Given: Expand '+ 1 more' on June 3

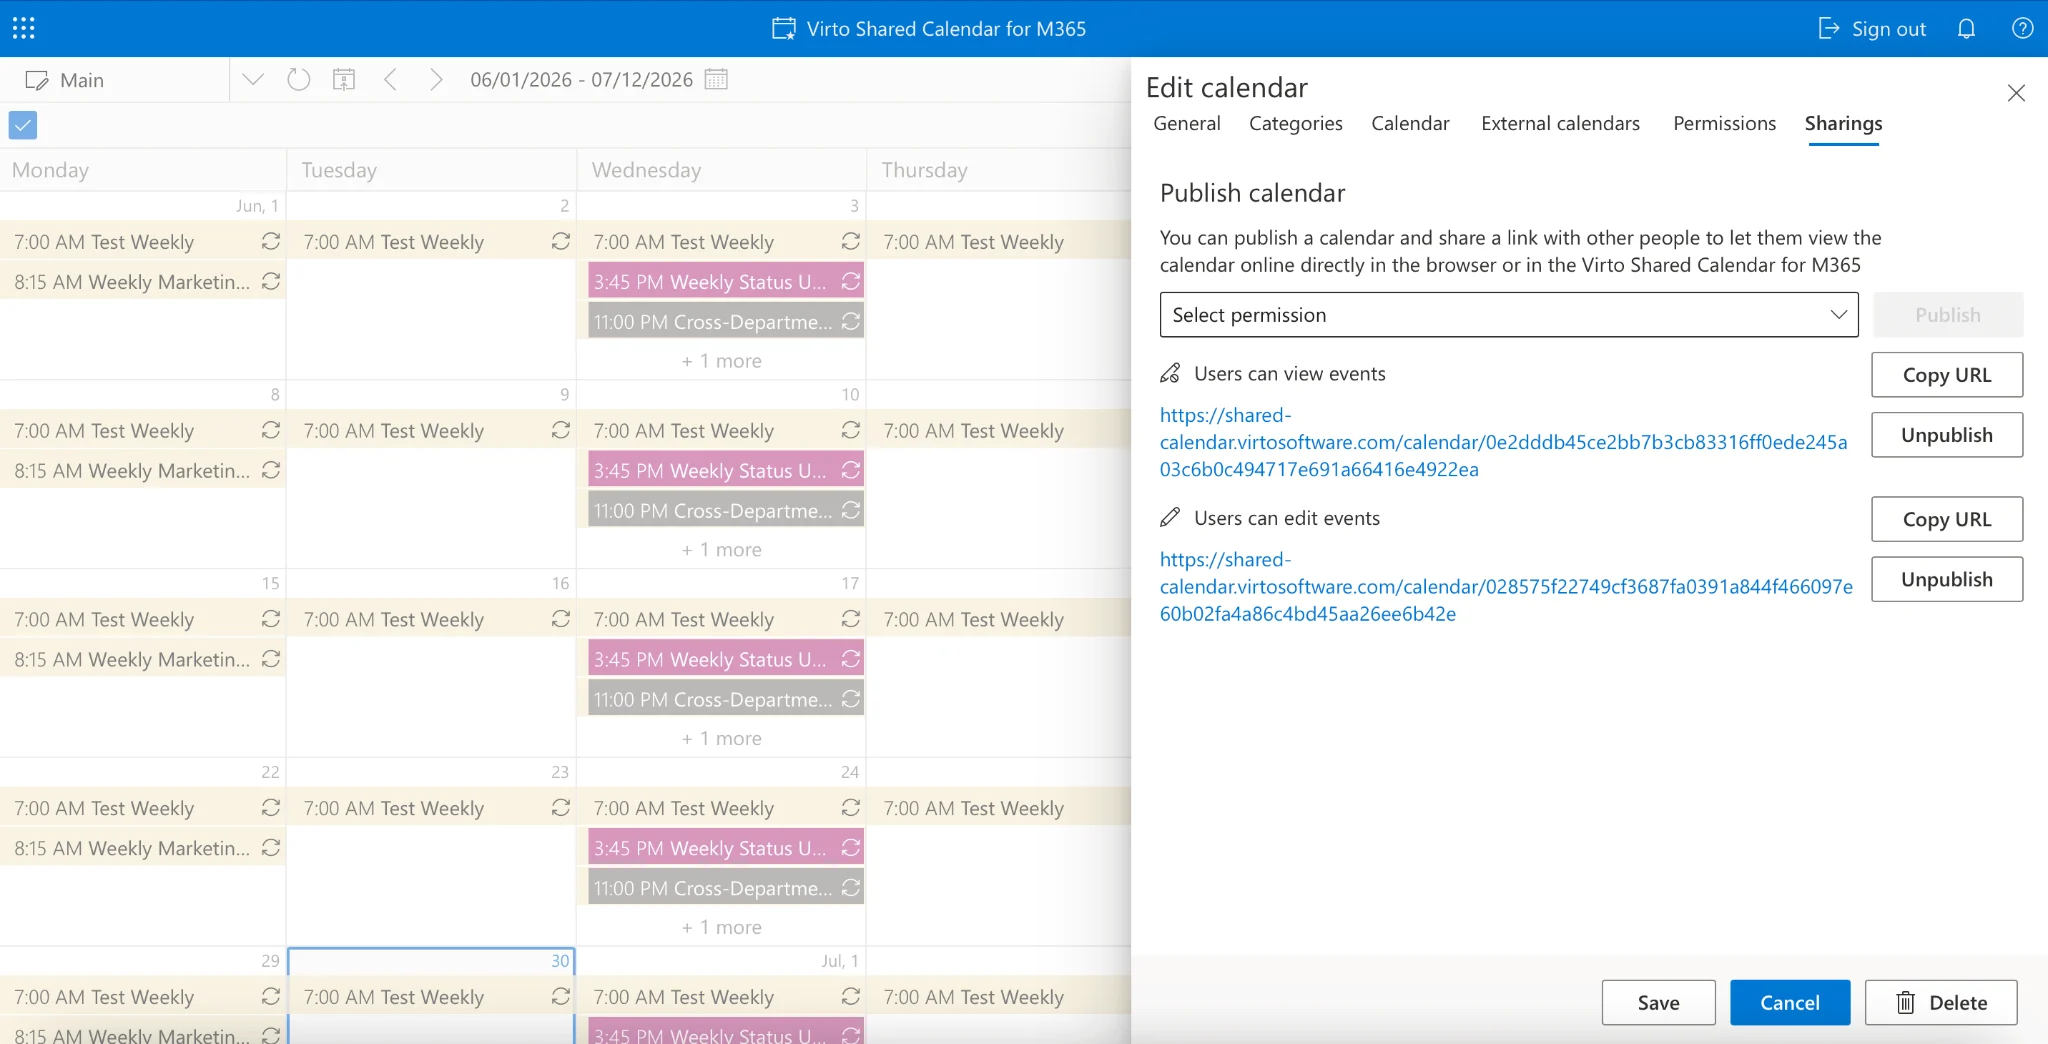Looking at the screenshot, I should [x=722, y=361].
